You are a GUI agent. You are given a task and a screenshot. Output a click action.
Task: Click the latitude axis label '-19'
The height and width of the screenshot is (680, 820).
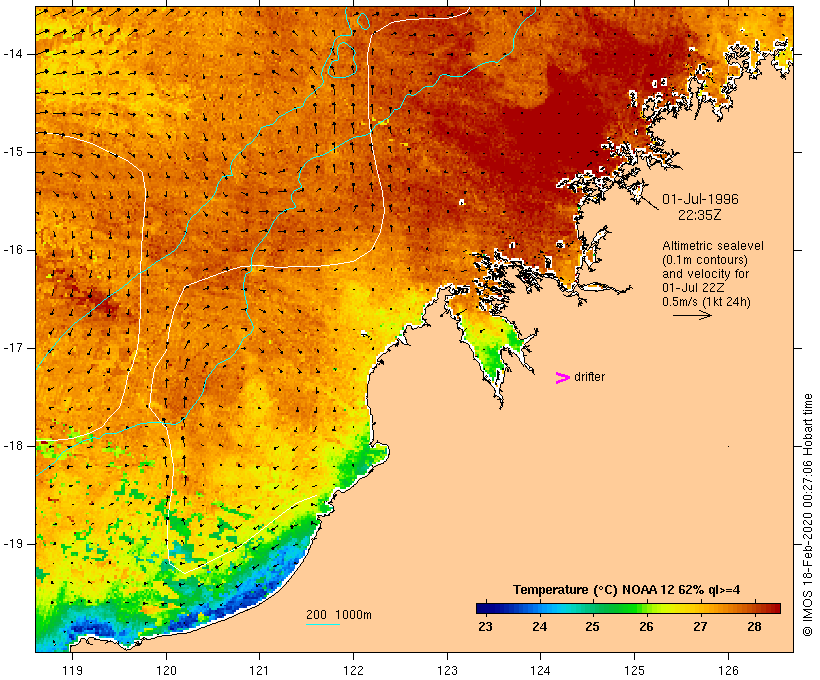(x=13, y=543)
